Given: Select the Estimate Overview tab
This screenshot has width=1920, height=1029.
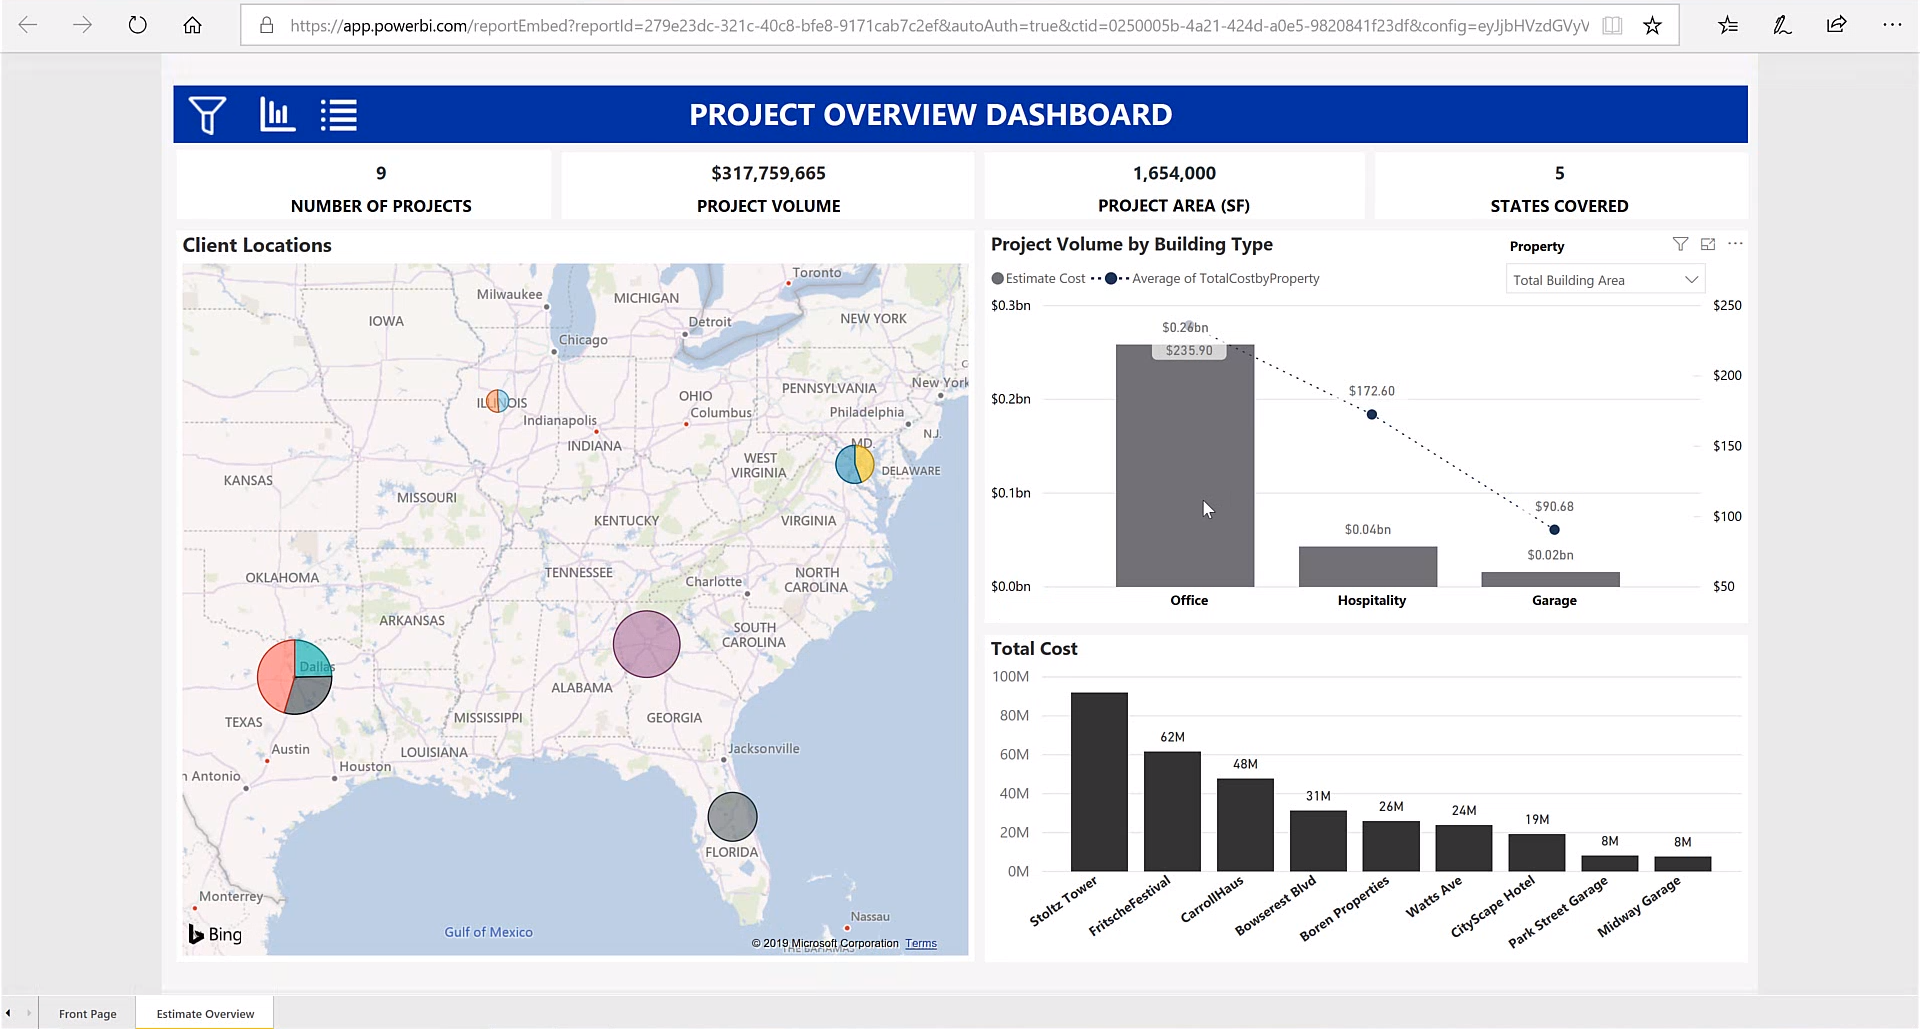Looking at the screenshot, I should pos(205,1013).
